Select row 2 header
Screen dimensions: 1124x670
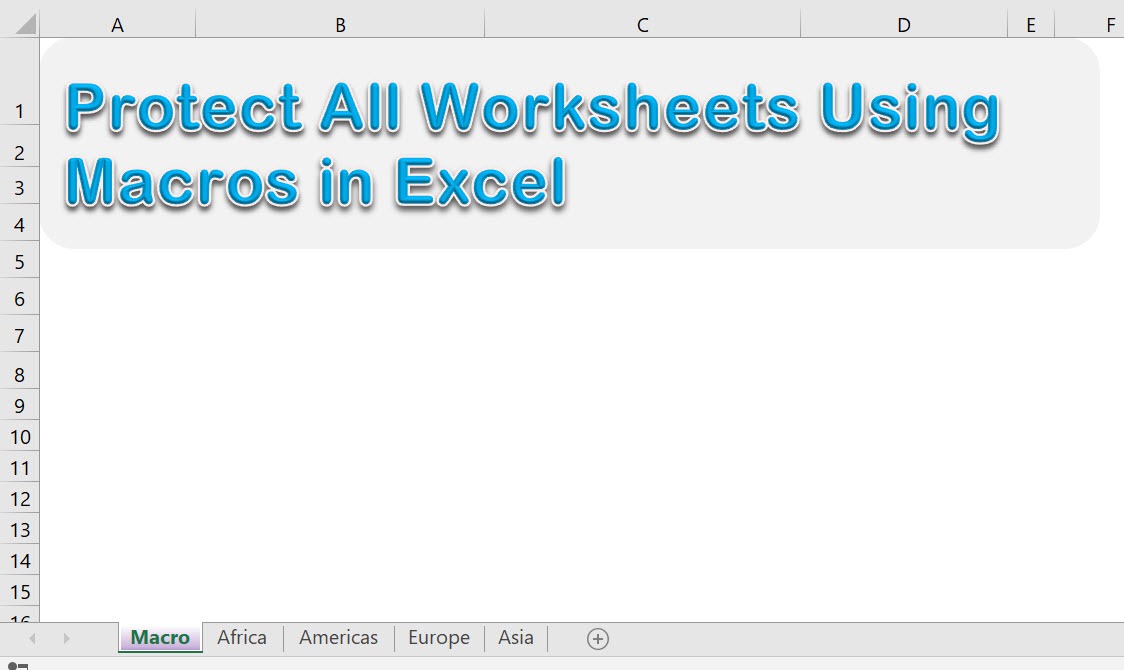click(x=19, y=148)
